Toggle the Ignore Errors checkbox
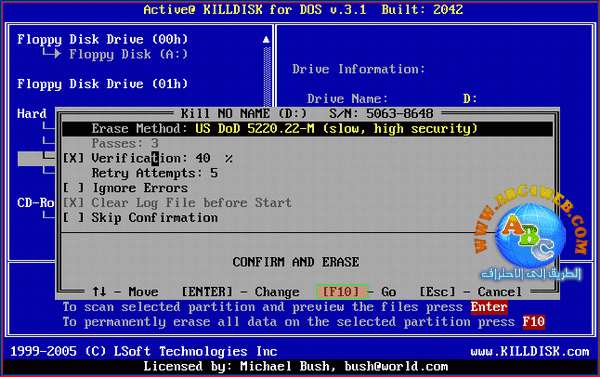Image resolution: width=600 pixels, height=377 pixels. pyautogui.click(x=73, y=188)
